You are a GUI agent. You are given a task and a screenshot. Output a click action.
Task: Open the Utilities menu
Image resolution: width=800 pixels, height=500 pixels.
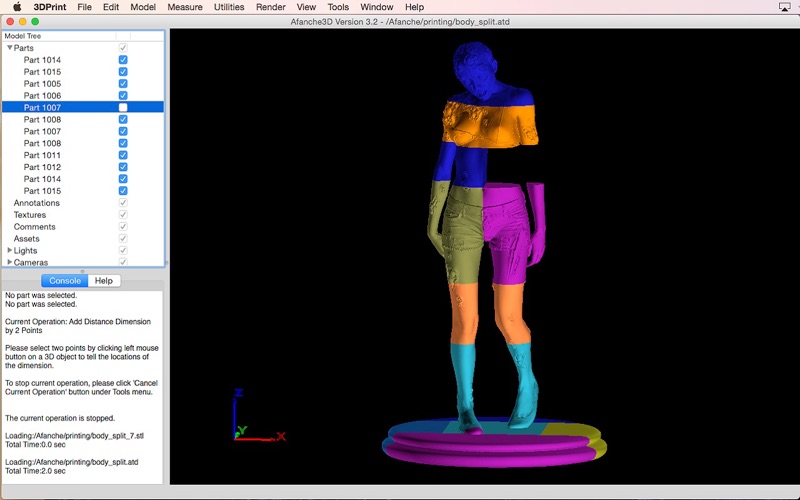229,7
